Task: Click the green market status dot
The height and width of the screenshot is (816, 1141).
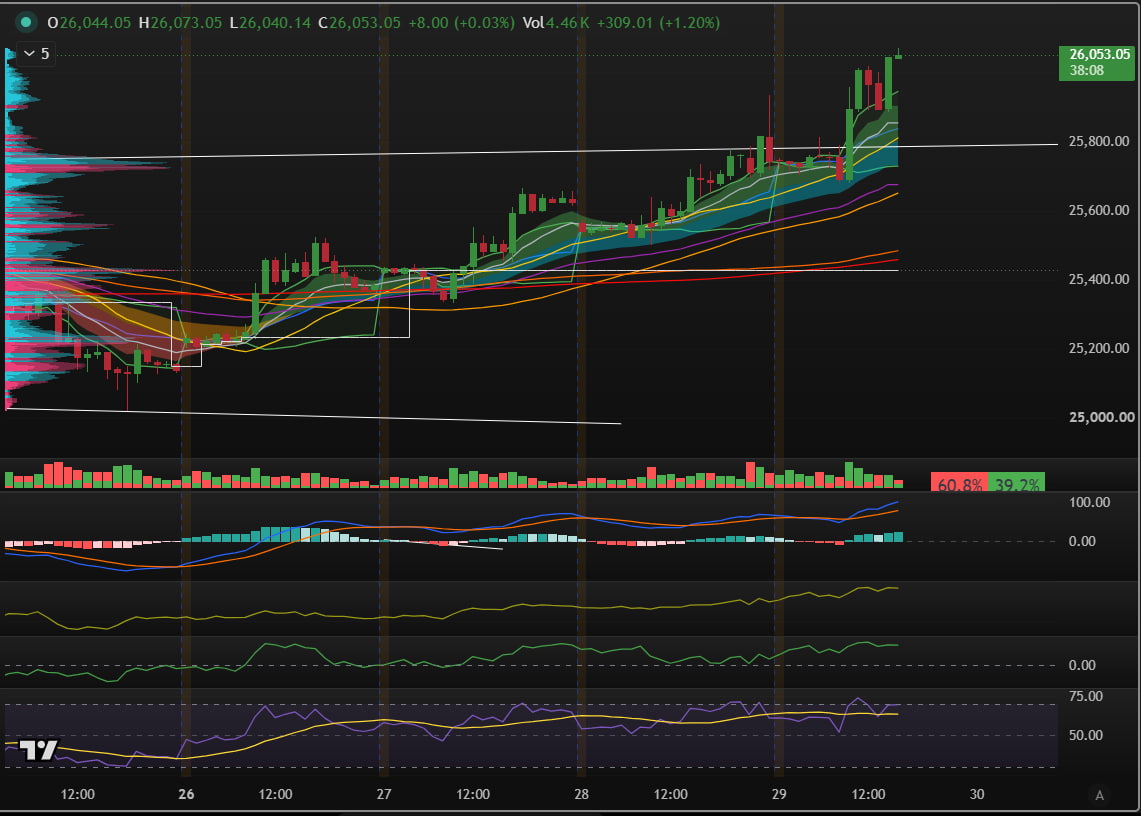Action: click(x=25, y=22)
